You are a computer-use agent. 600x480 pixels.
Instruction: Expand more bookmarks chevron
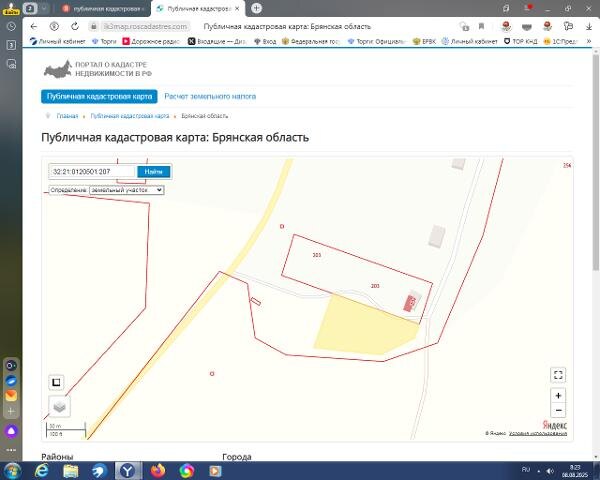589,41
